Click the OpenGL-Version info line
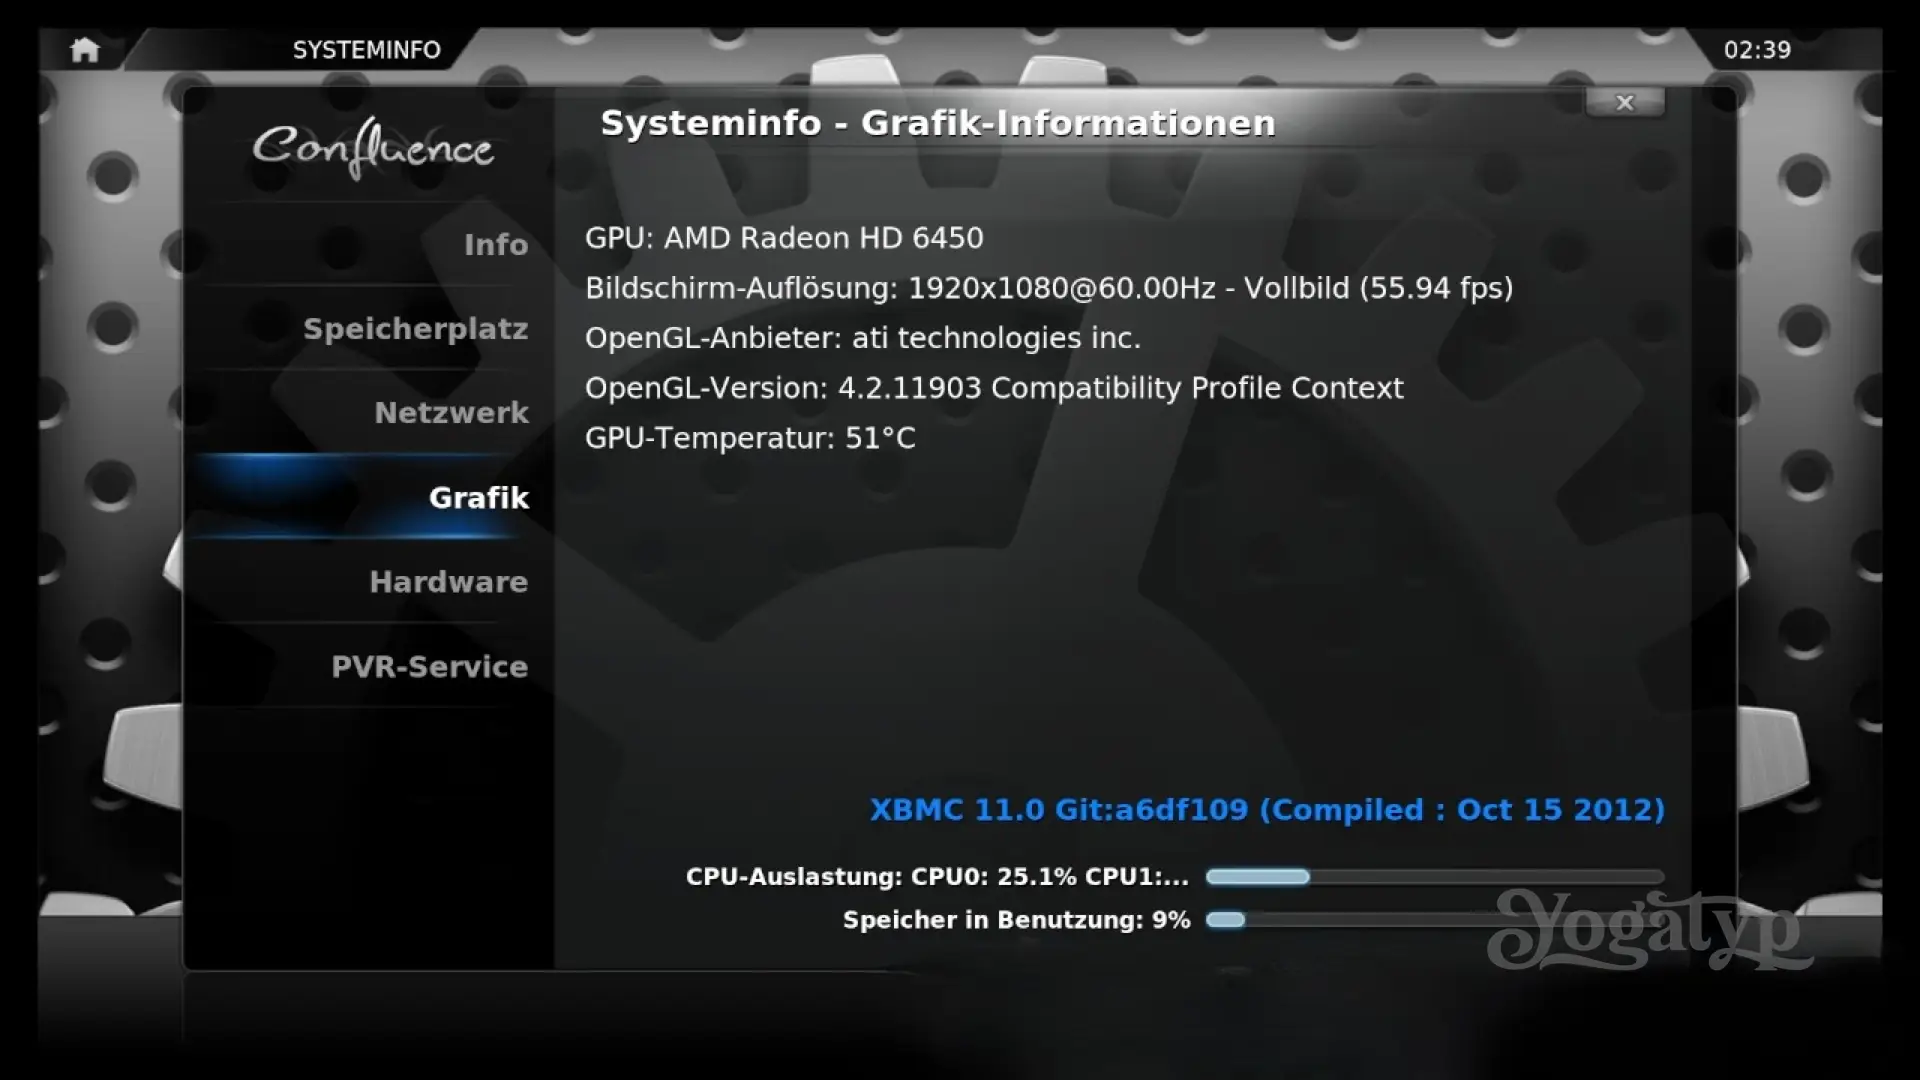The image size is (1920, 1080). pyautogui.click(x=994, y=388)
